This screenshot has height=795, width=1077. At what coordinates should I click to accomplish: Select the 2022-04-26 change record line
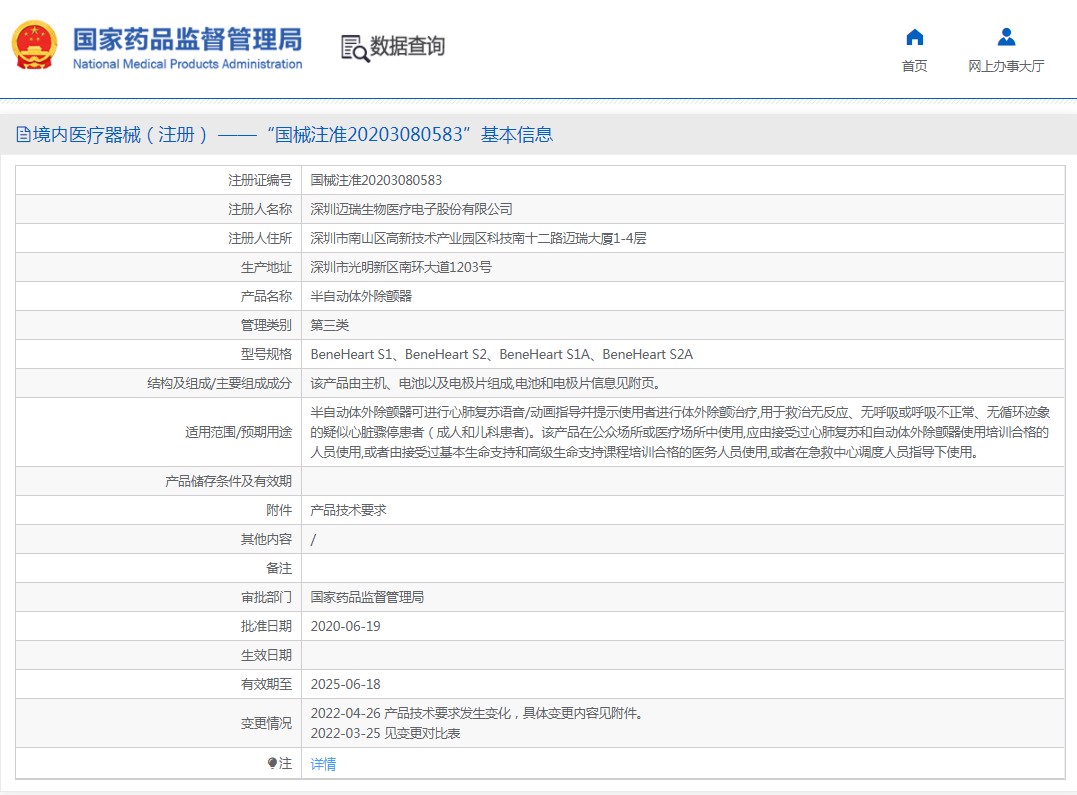pyautogui.click(x=476, y=714)
